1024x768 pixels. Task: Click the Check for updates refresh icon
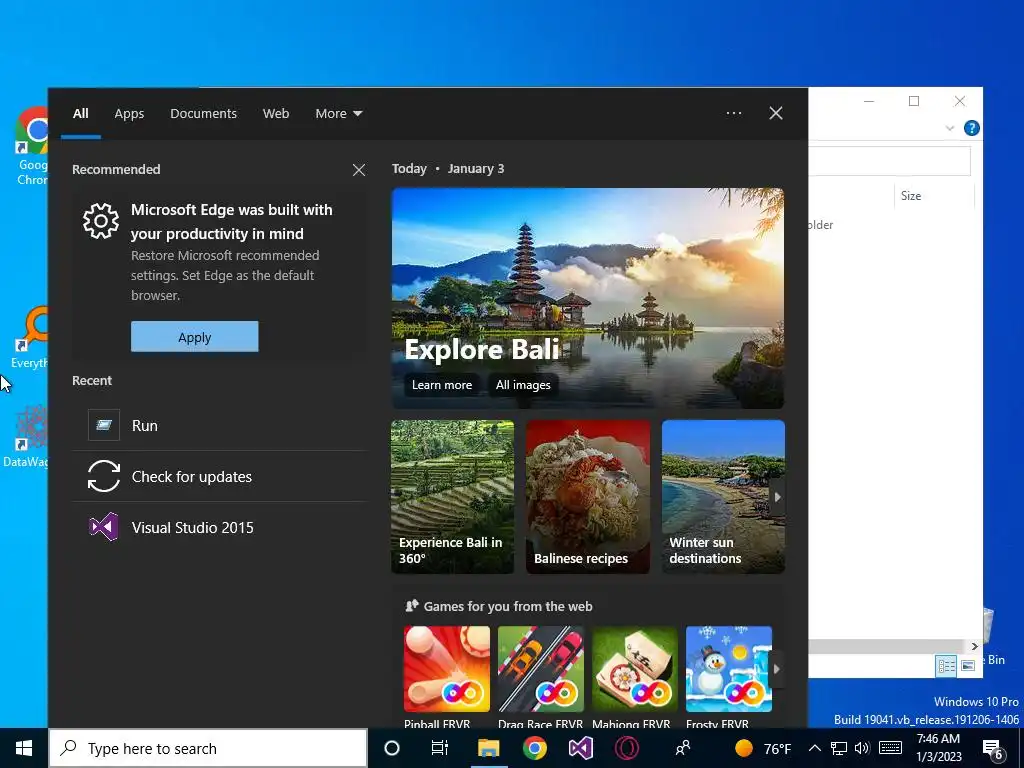click(x=104, y=476)
